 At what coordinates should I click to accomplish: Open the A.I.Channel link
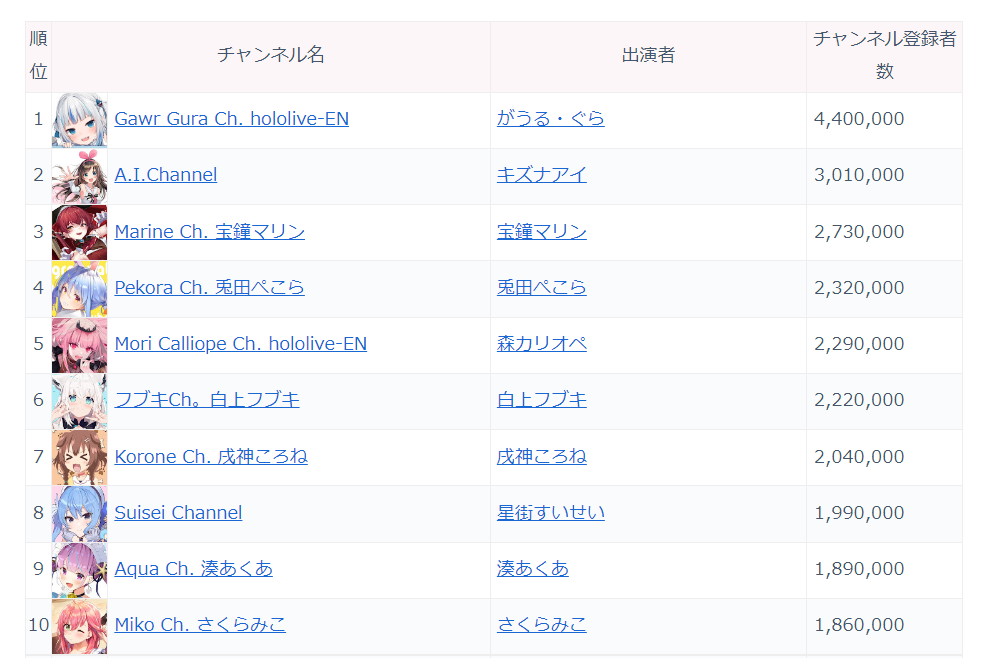[165, 174]
